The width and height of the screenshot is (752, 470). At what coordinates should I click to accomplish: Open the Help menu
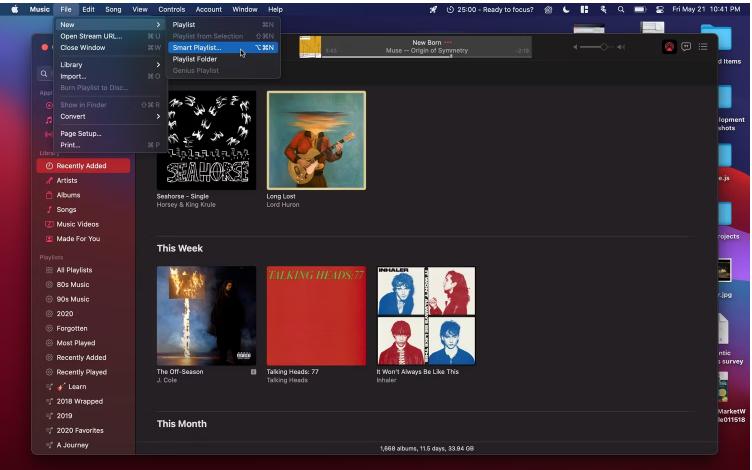tap(275, 9)
